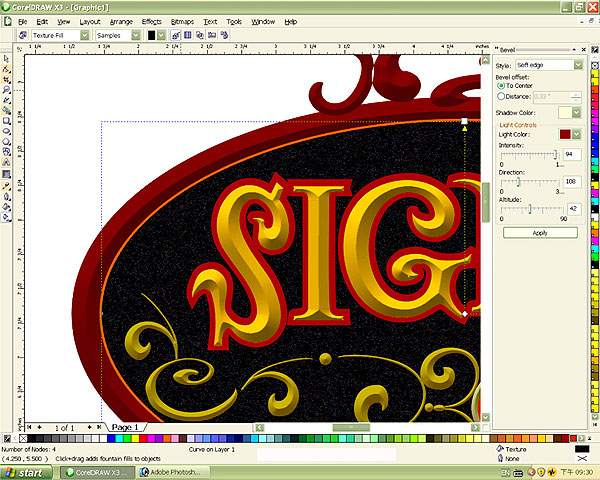Activate the Zoom tool
The image size is (600, 480).
coord(6,90)
